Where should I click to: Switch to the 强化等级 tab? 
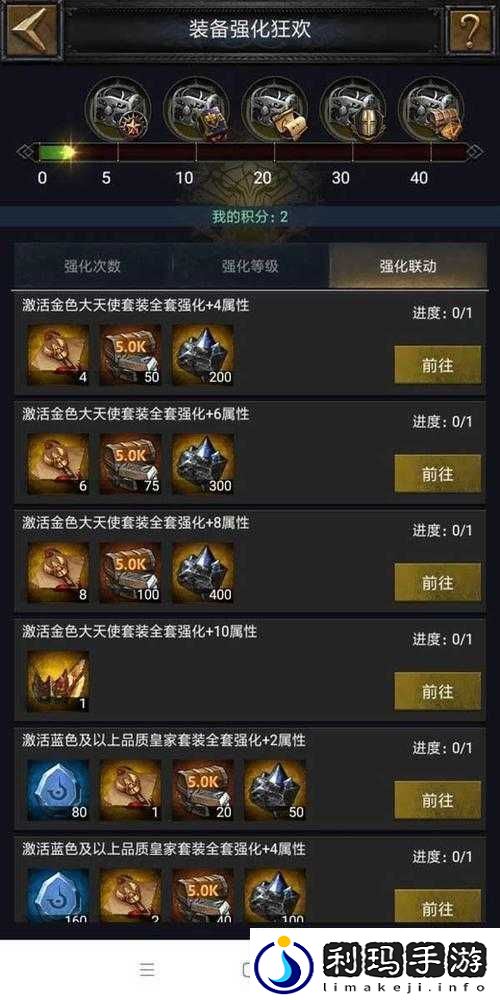[x=250, y=266]
